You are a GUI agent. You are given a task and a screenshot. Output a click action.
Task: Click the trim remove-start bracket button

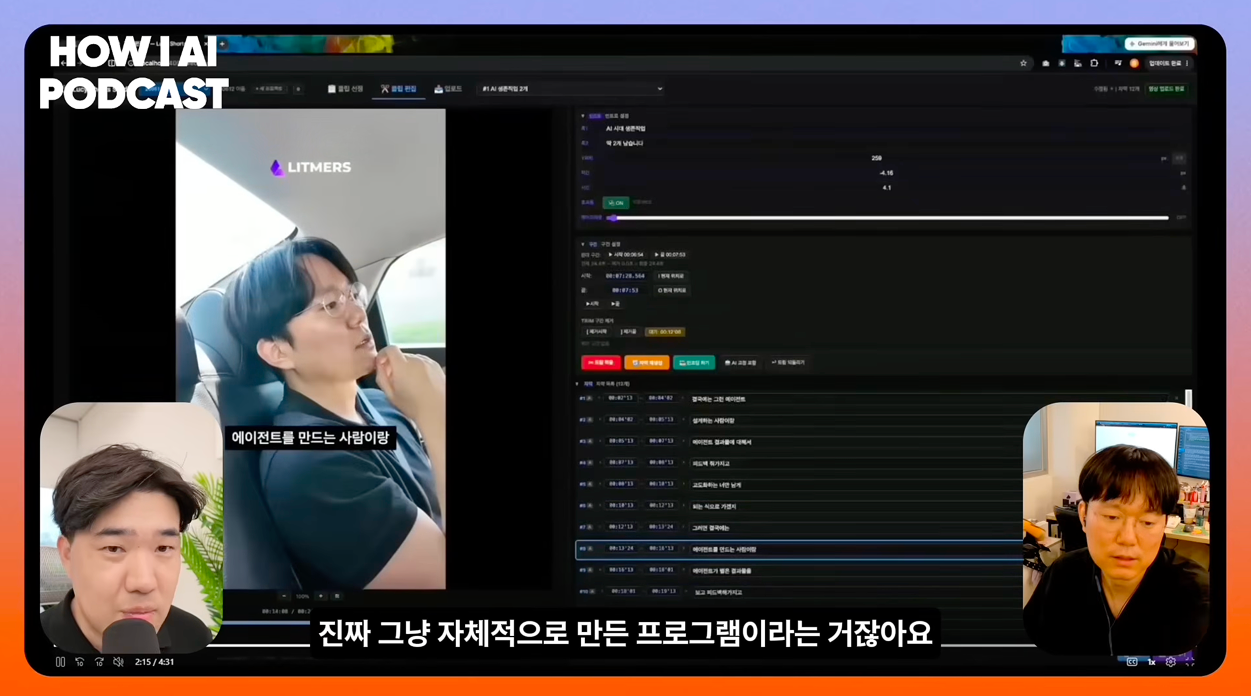tap(597, 332)
